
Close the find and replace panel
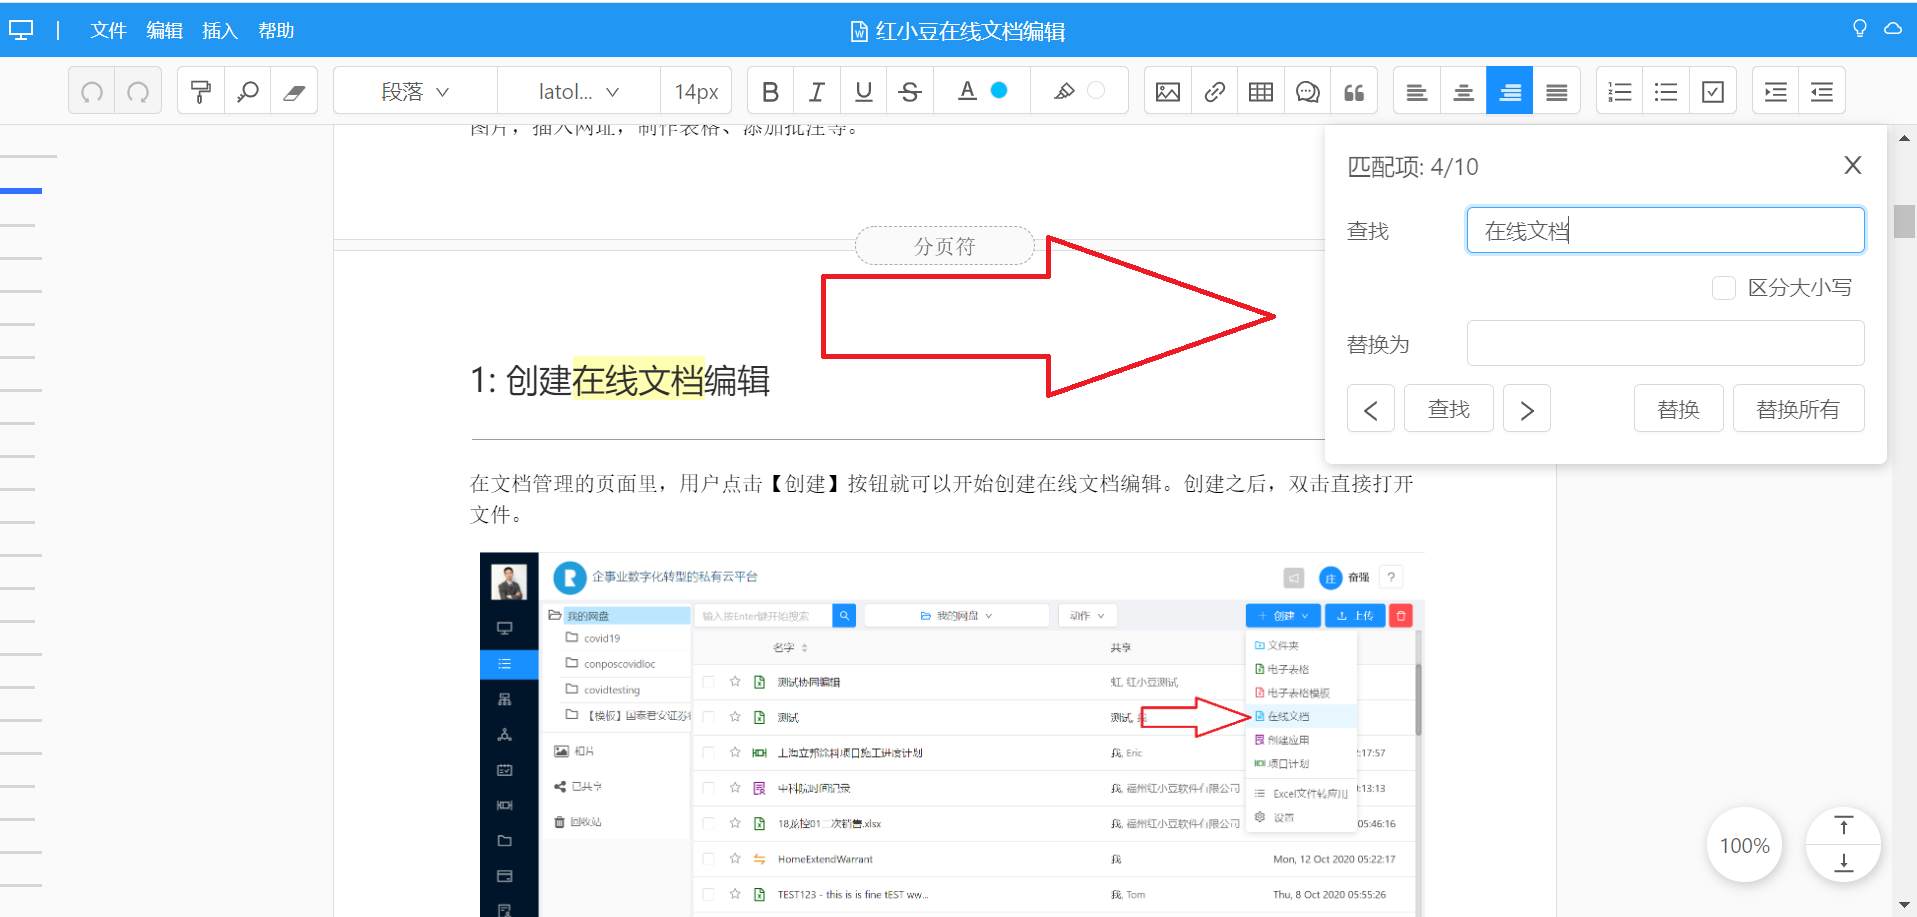(1852, 165)
